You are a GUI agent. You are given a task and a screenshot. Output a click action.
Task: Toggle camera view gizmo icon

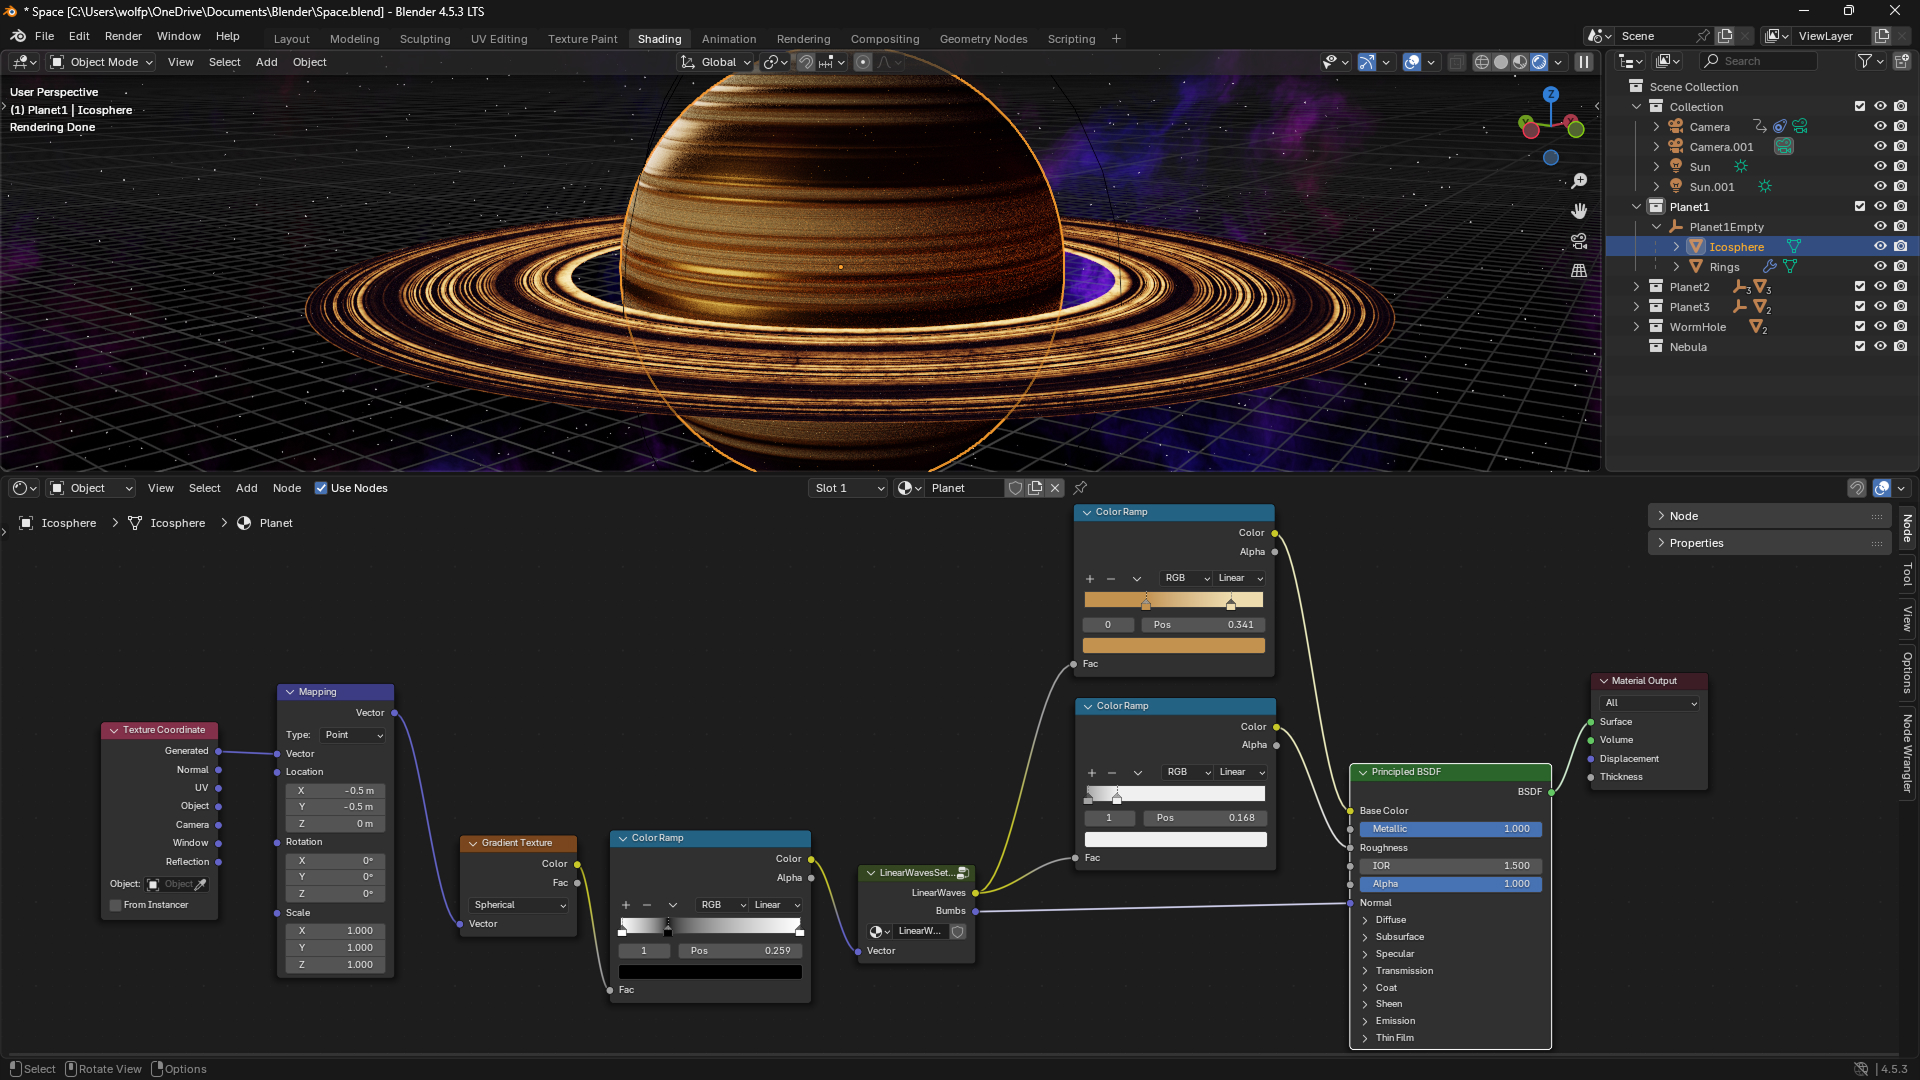tap(1579, 241)
